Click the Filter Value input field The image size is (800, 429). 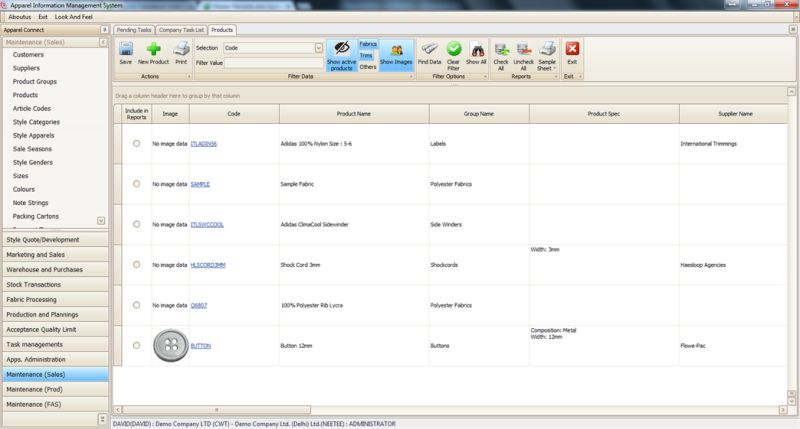tap(274, 63)
